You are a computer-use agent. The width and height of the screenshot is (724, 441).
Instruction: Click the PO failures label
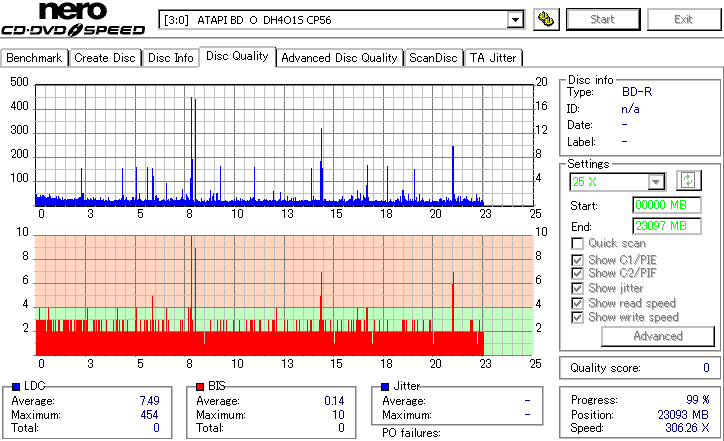(411, 433)
